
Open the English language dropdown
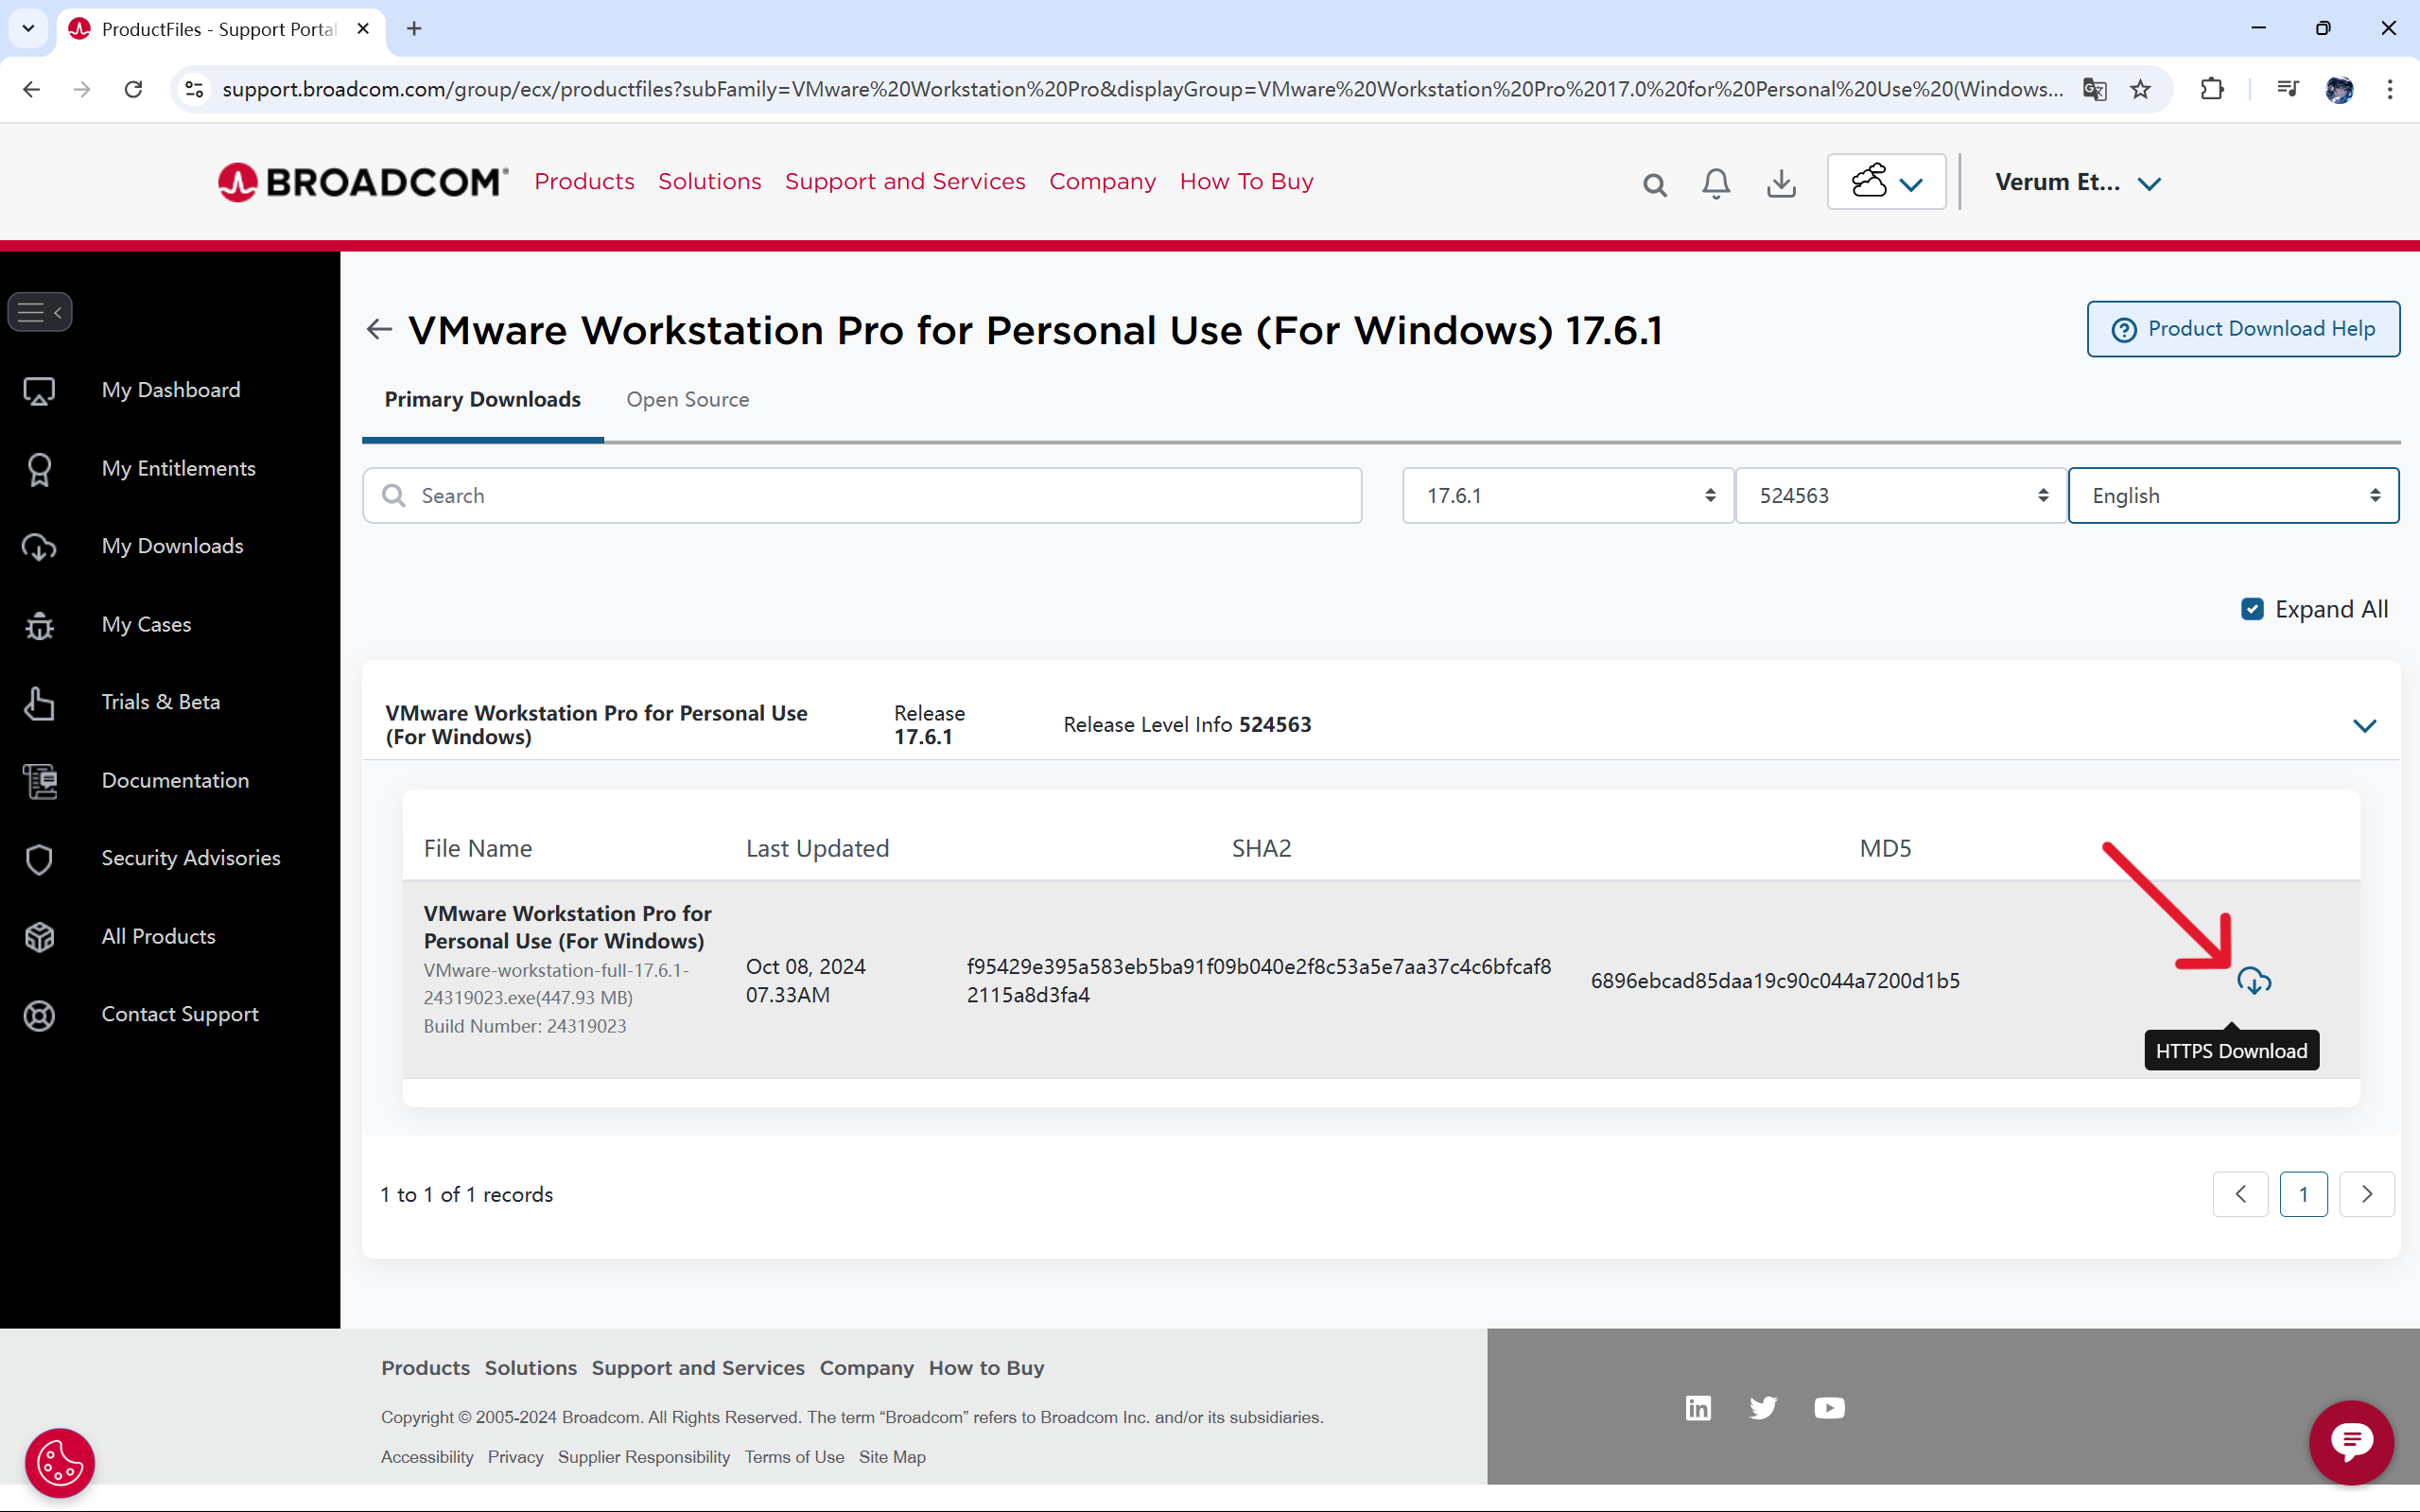(2232, 495)
